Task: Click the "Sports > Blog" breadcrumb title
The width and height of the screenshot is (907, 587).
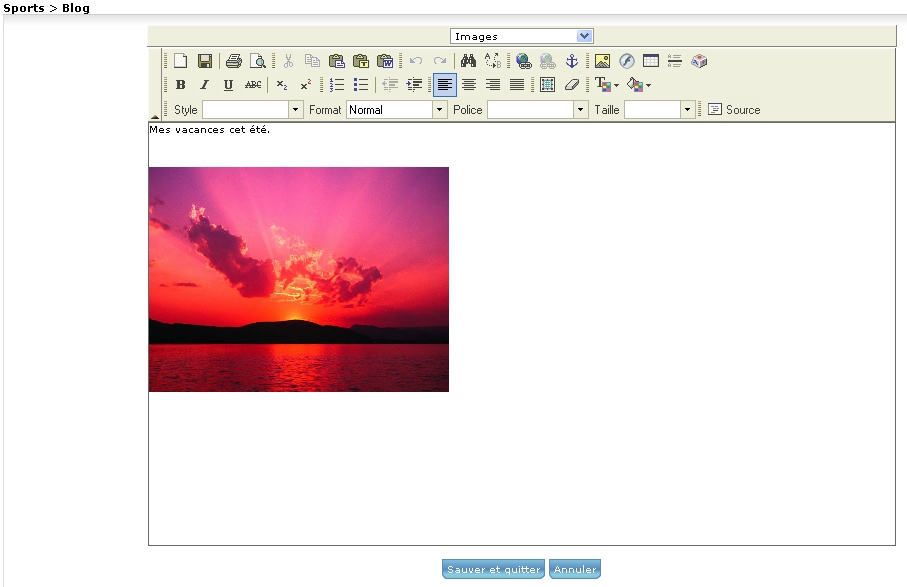Action: 46,8
